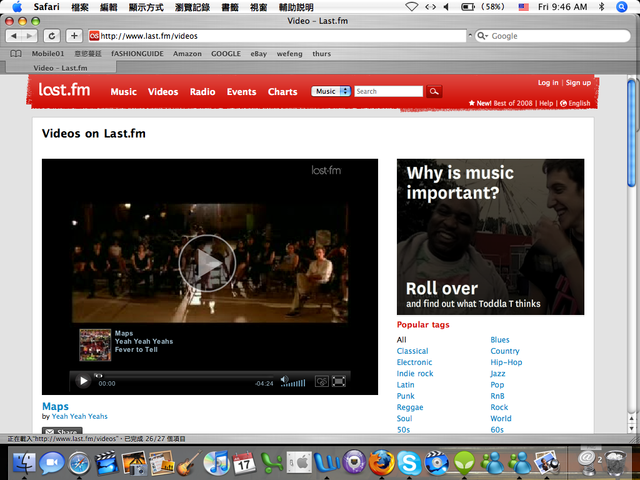Click the add bookmark plus button
This screenshot has height=480, width=640.
74,36
